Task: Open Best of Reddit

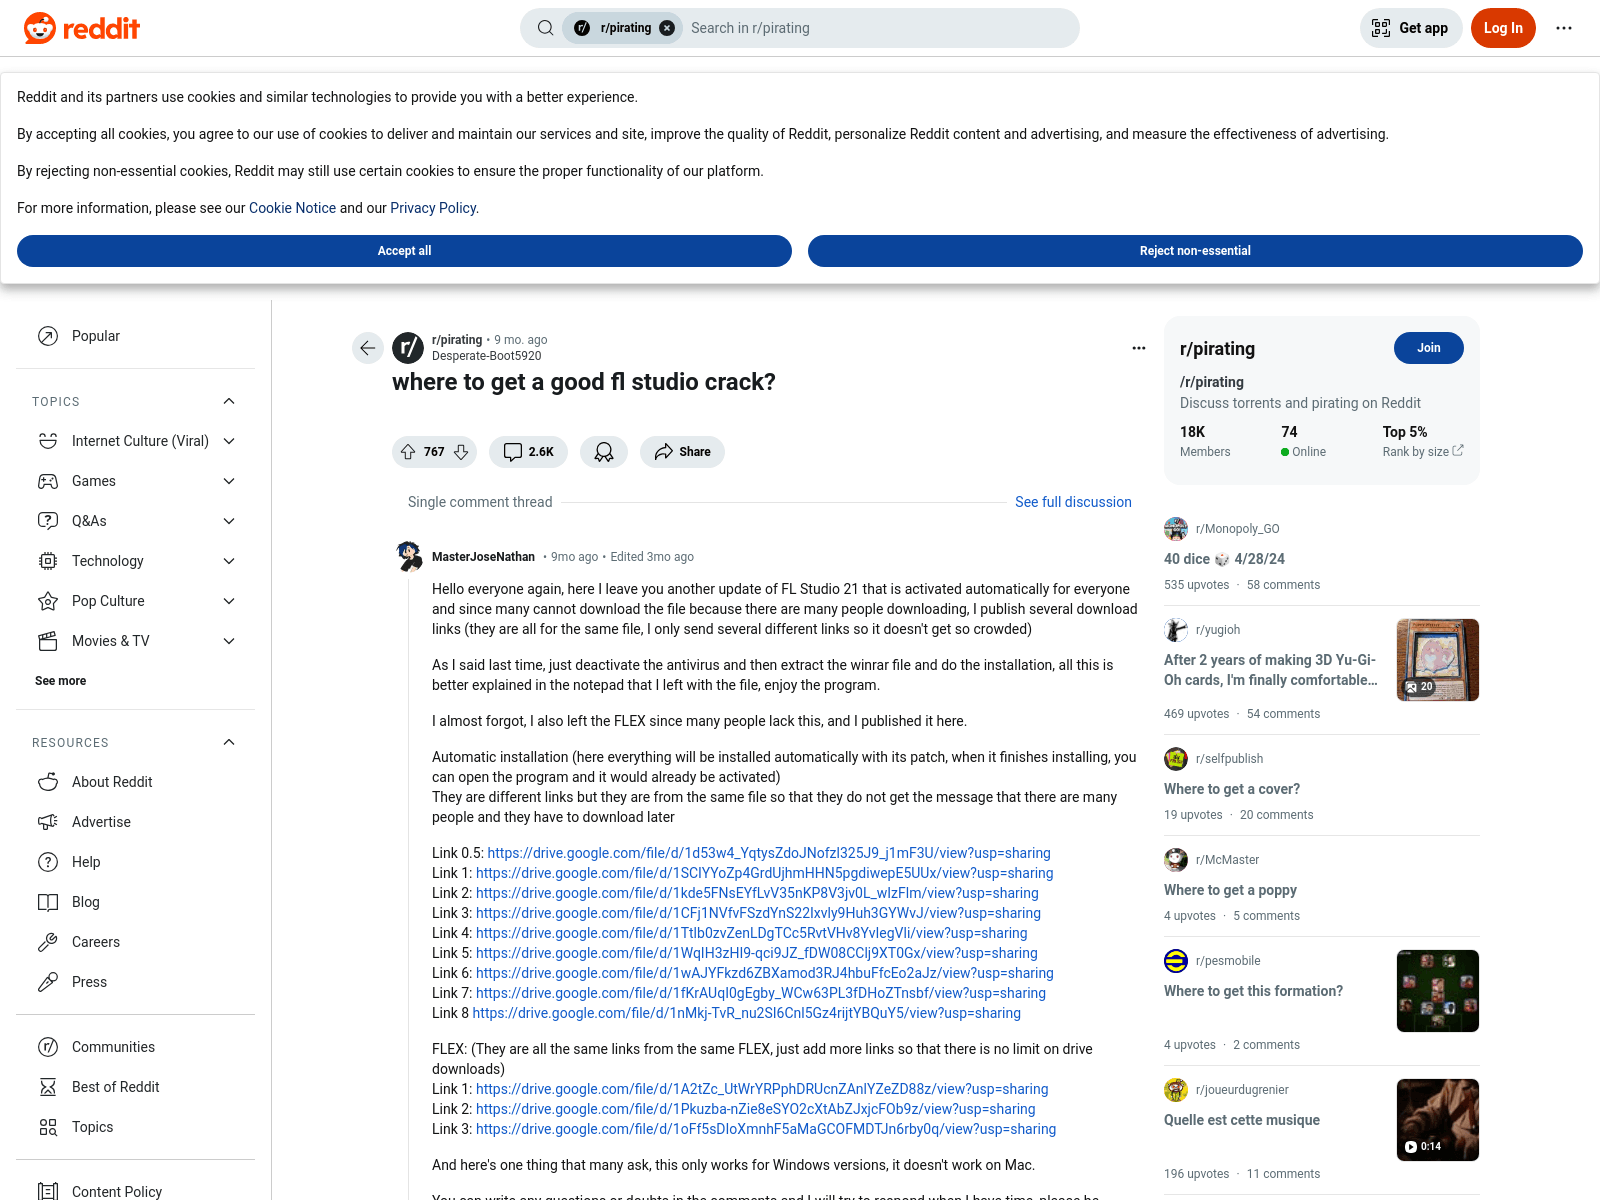Action: click(x=136, y=1087)
